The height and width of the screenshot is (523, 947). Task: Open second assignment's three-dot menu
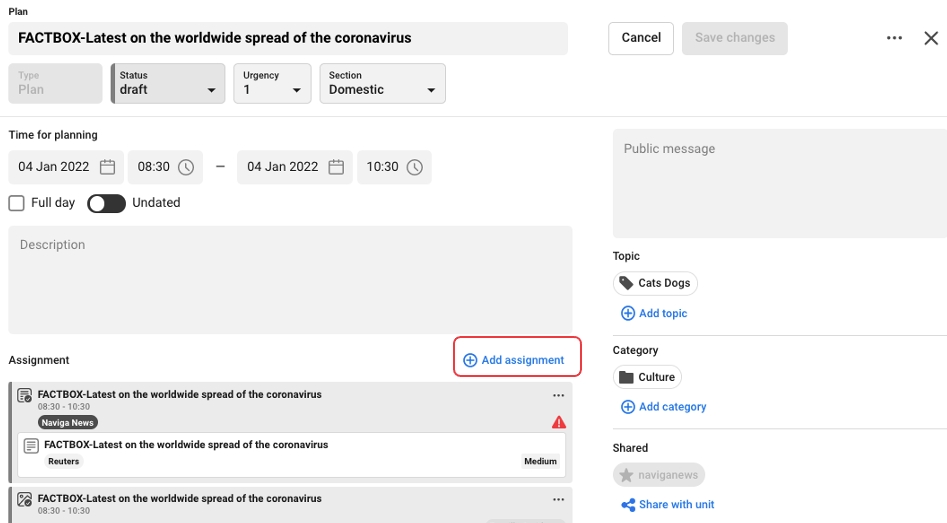point(559,499)
